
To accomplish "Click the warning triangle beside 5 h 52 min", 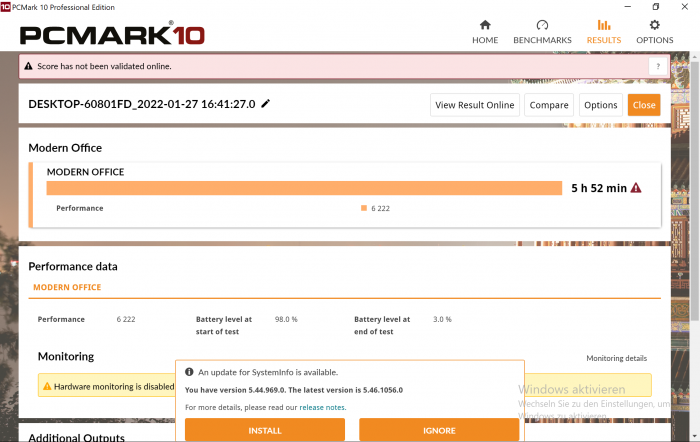I will coord(636,188).
